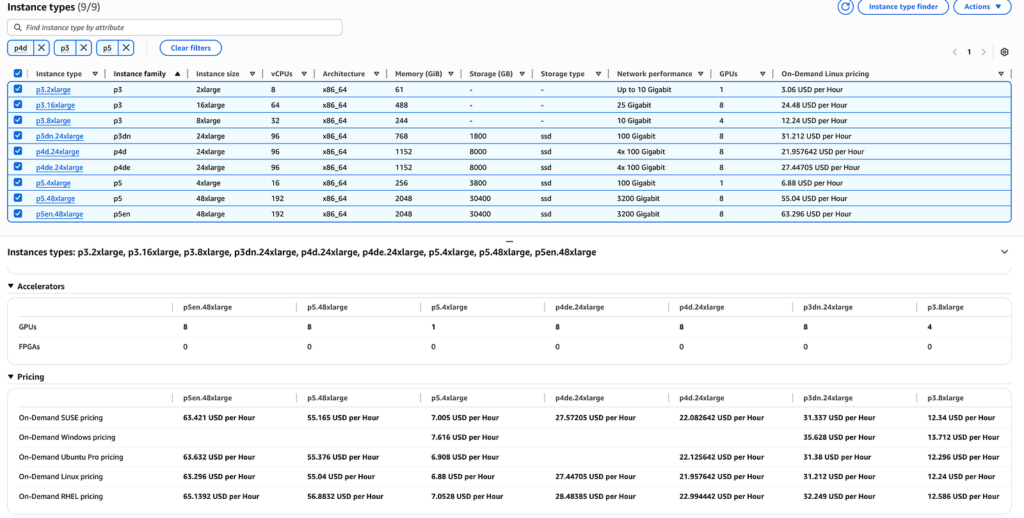The image size is (1024, 518).
Task: Open the p3dn.24xlarge instance link
Action: click(59, 137)
